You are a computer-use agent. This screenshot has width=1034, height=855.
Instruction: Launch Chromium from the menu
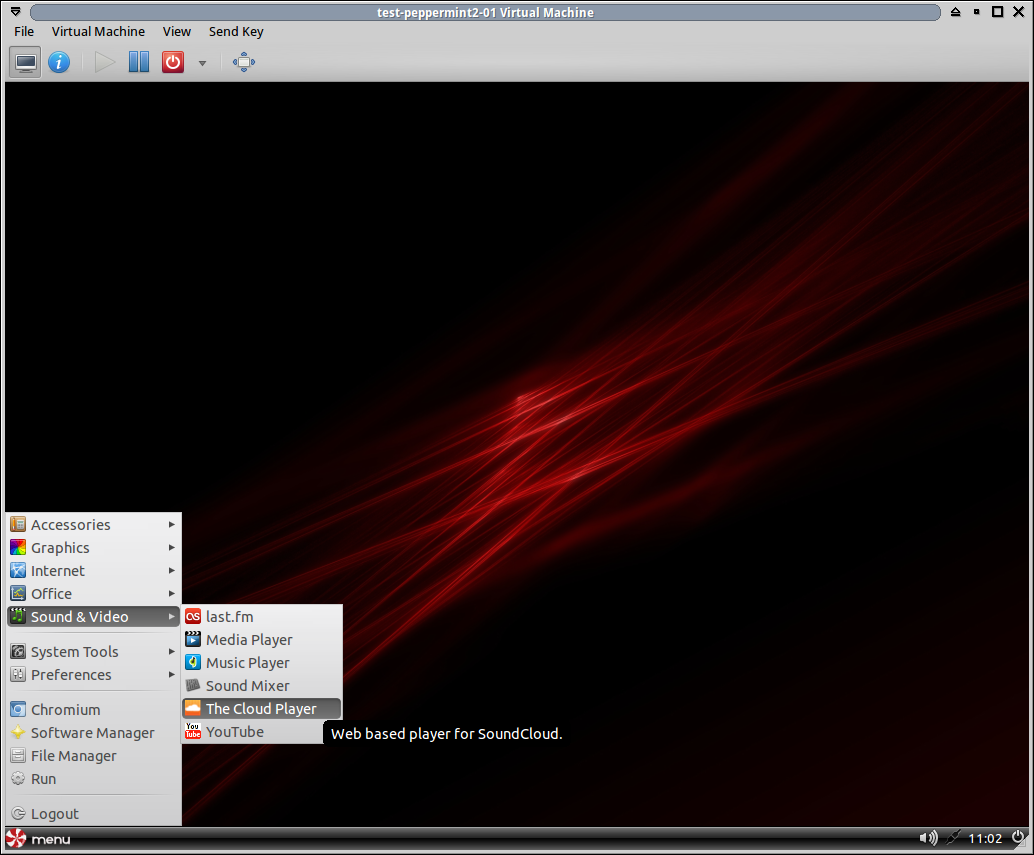click(94, 710)
